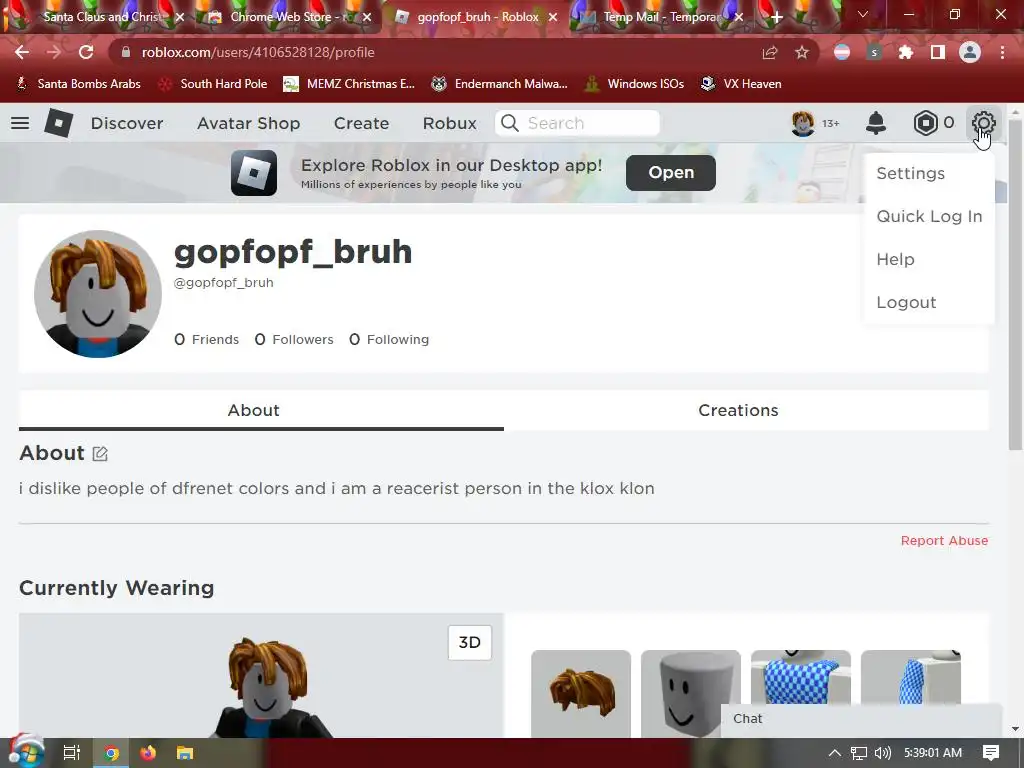Expand the tab search chevron in Chrome
Image resolution: width=1024 pixels, height=768 pixels.
pos(863,14)
